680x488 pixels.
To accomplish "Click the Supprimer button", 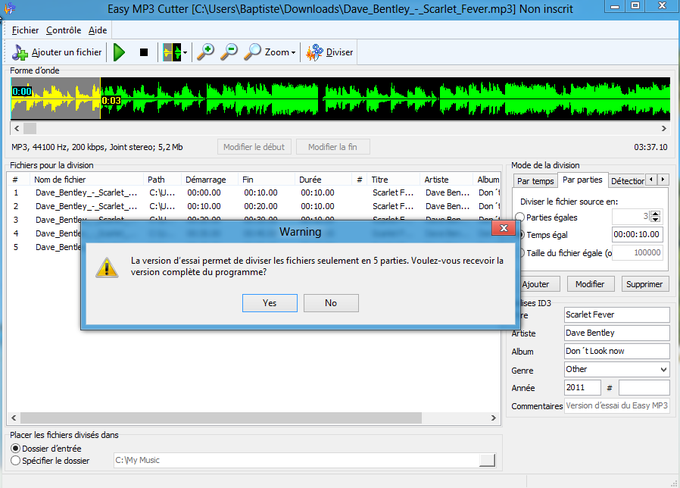I will click(644, 284).
